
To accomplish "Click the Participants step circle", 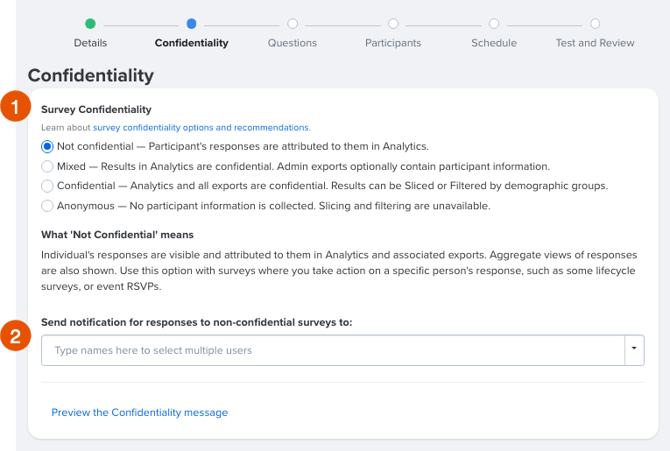I will (x=393, y=24).
